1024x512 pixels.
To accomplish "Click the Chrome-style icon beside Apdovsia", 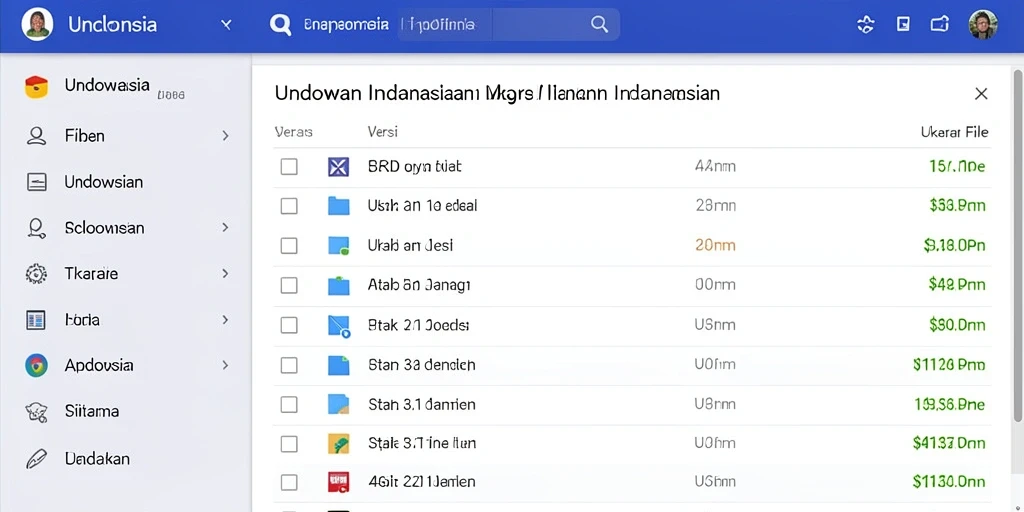I will click(36, 365).
